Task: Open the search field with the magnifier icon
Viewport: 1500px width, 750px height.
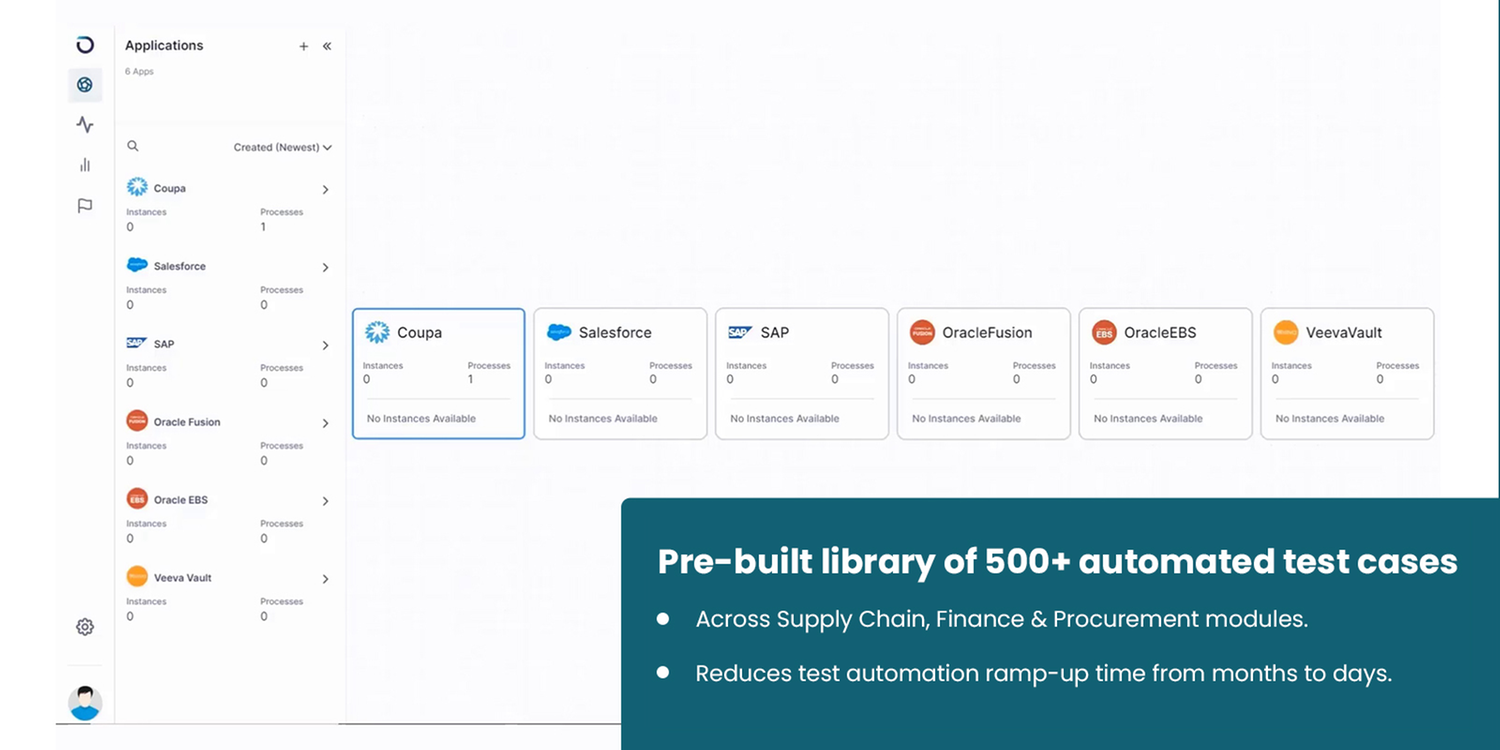Action: click(133, 146)
